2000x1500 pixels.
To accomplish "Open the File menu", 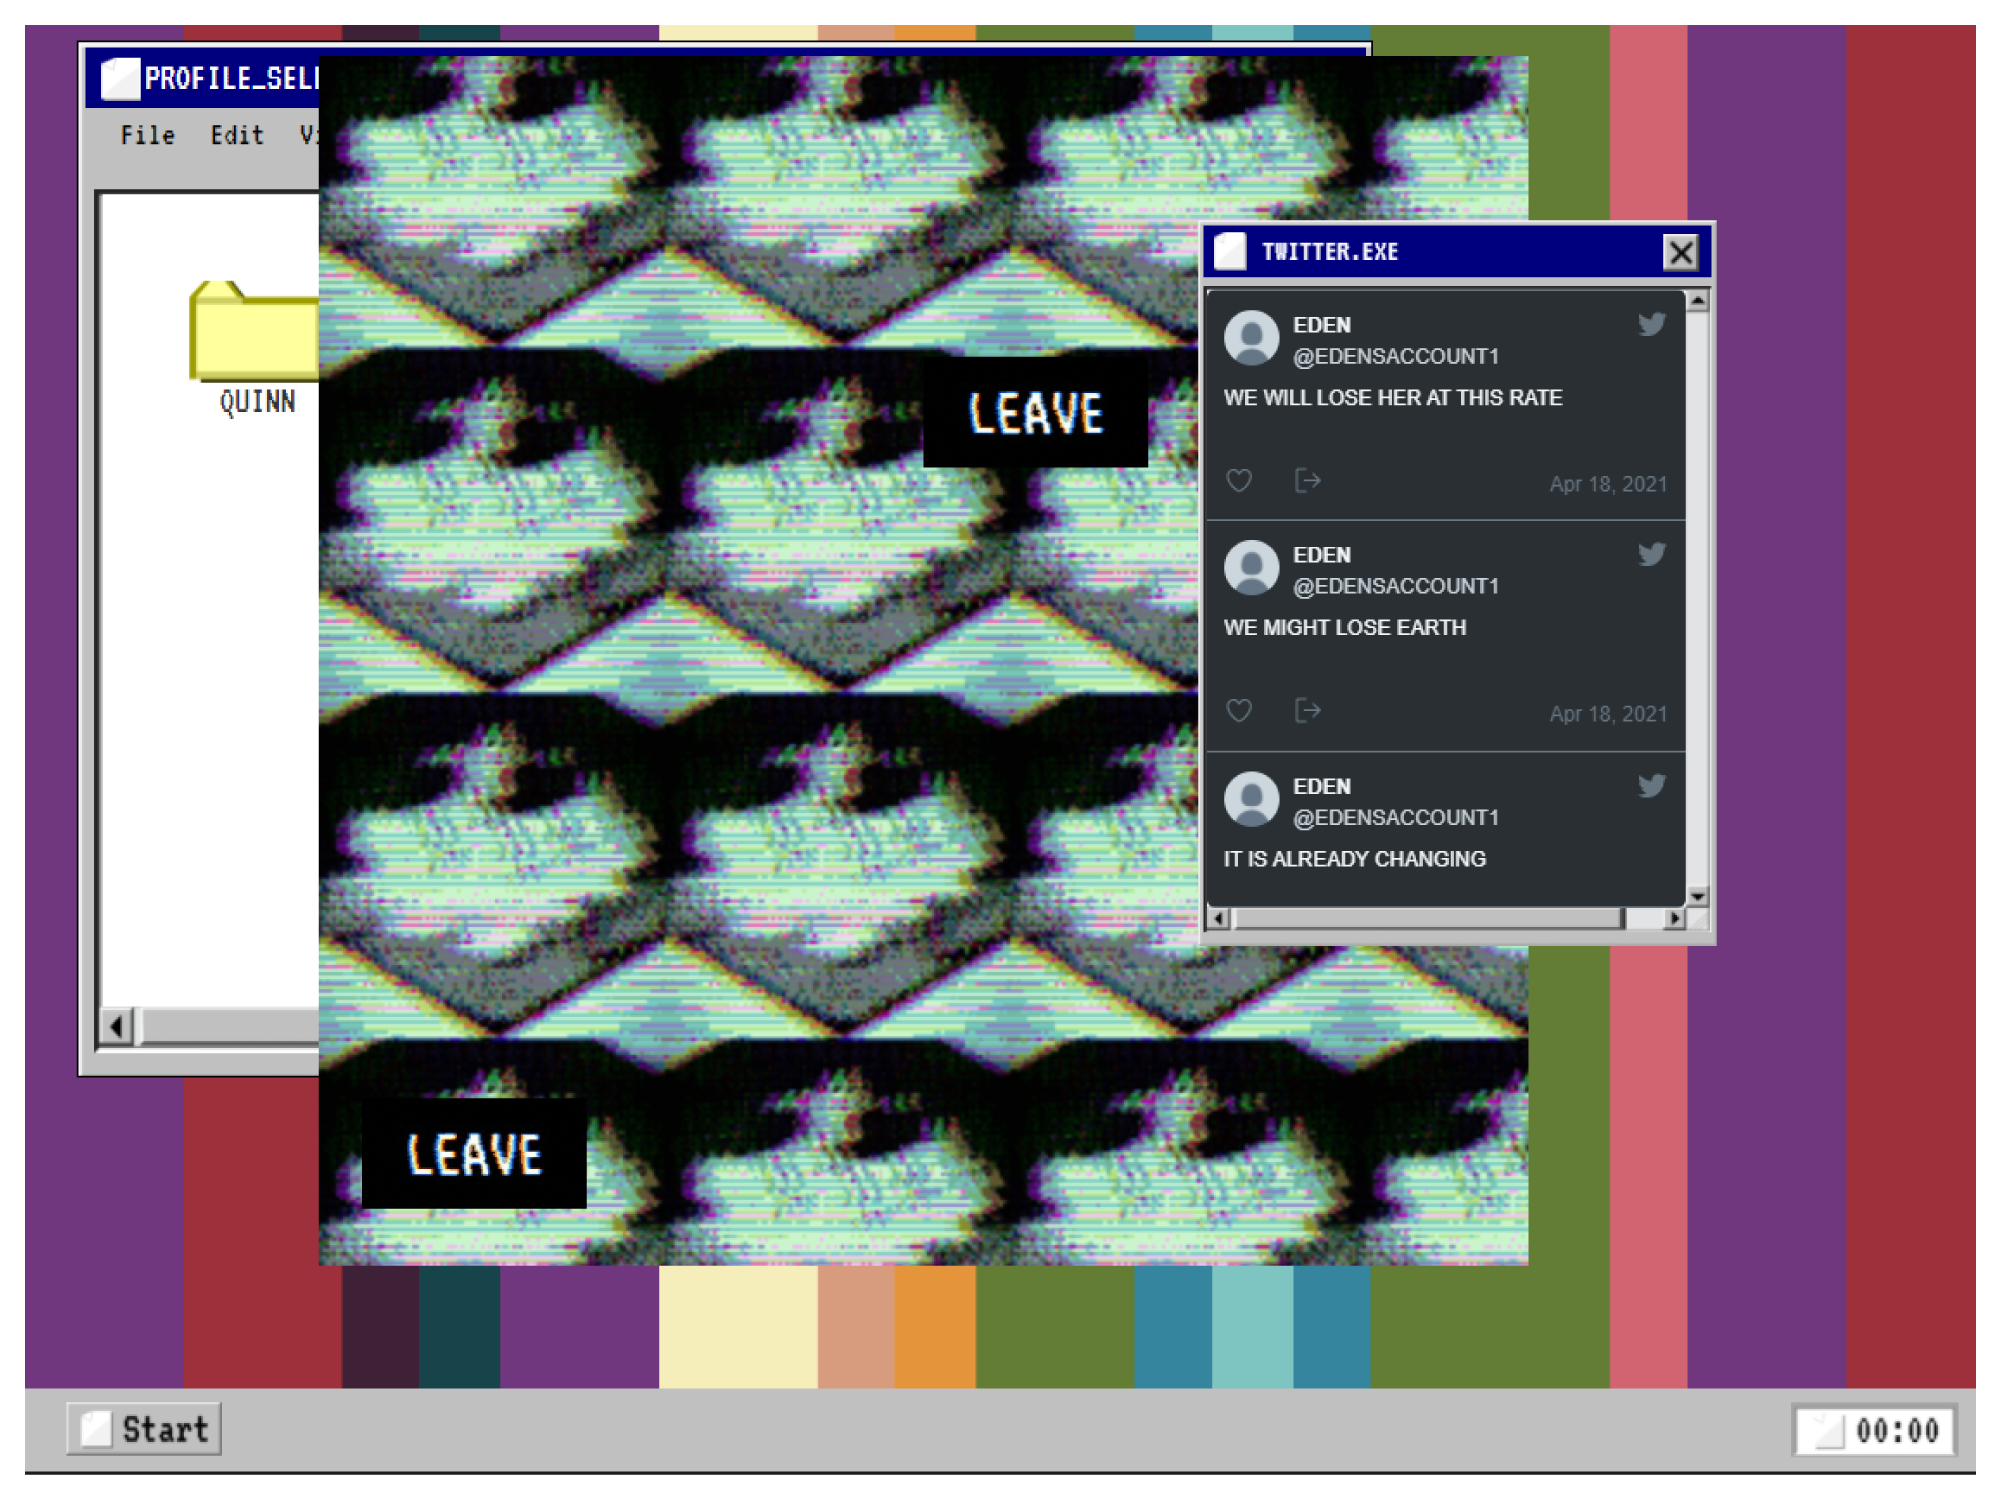I will pos(147,135).
